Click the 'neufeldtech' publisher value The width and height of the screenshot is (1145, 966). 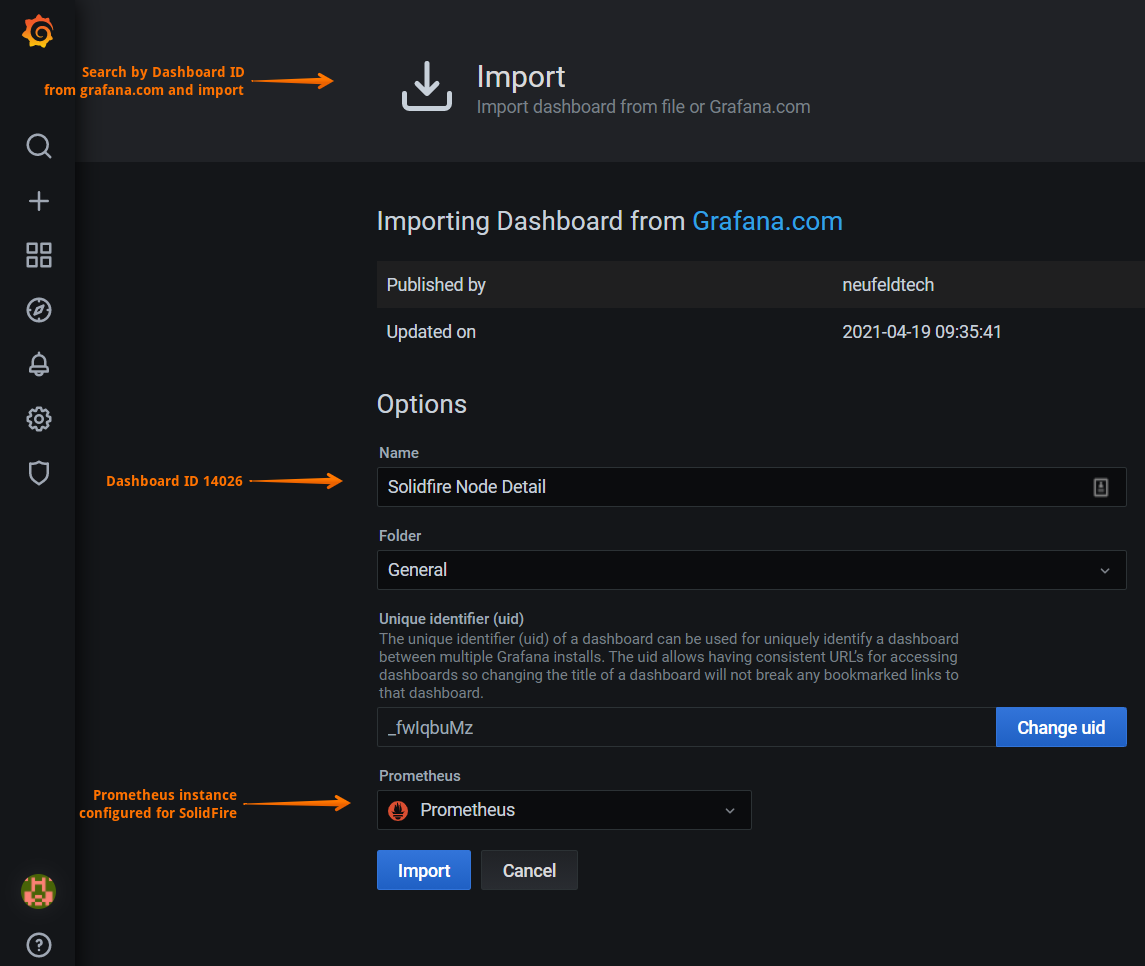888,285
